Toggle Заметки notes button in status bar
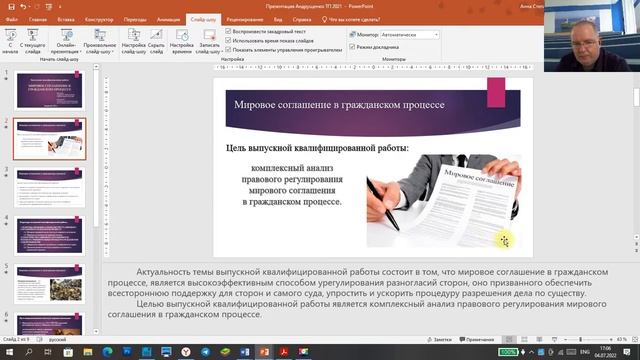 [x=439, y=339]
